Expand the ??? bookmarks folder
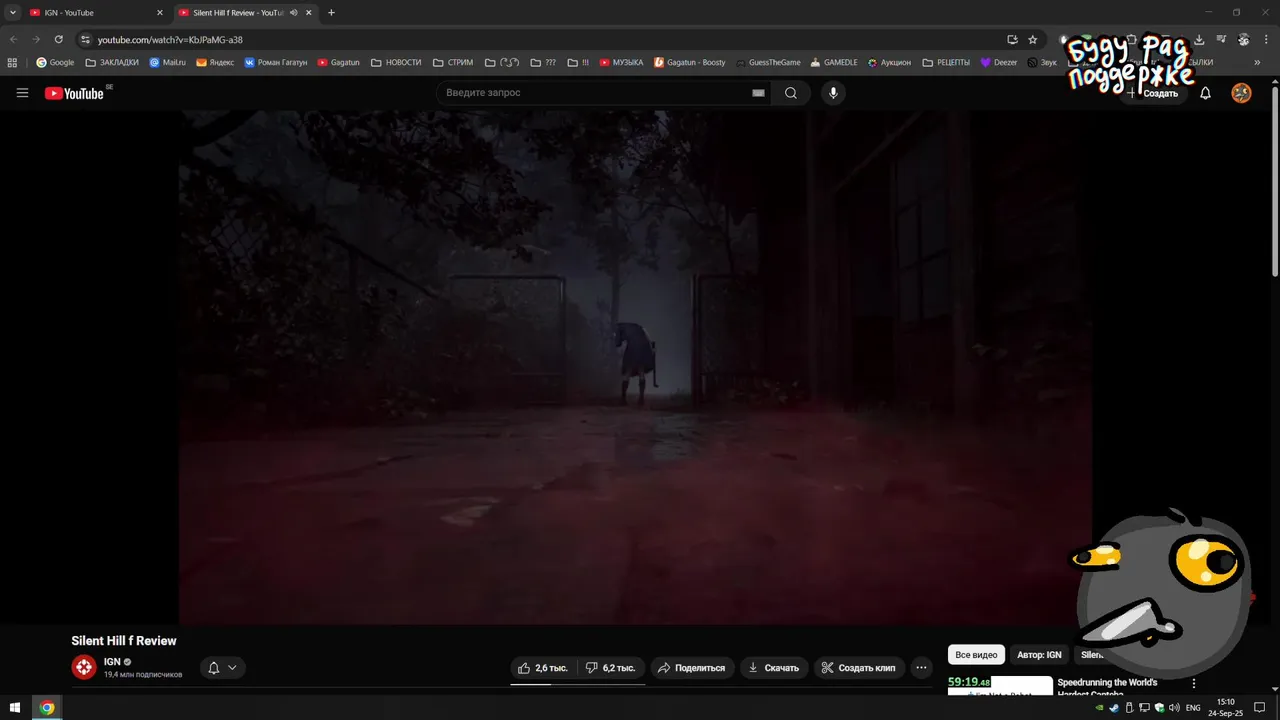Image resolution: width=1280 pixels, height=720 pixels. tap(543, 62)
